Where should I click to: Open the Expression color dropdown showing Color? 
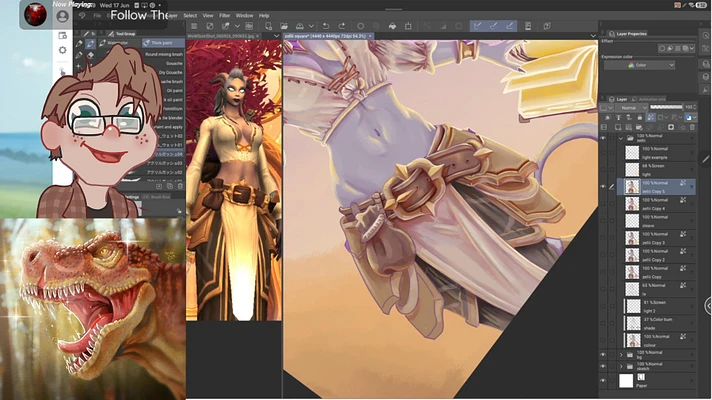[x=639, y=65]
